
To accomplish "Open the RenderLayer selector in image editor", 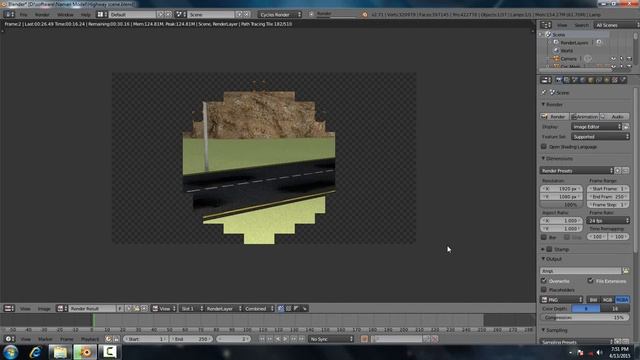I will click(223, 309).
